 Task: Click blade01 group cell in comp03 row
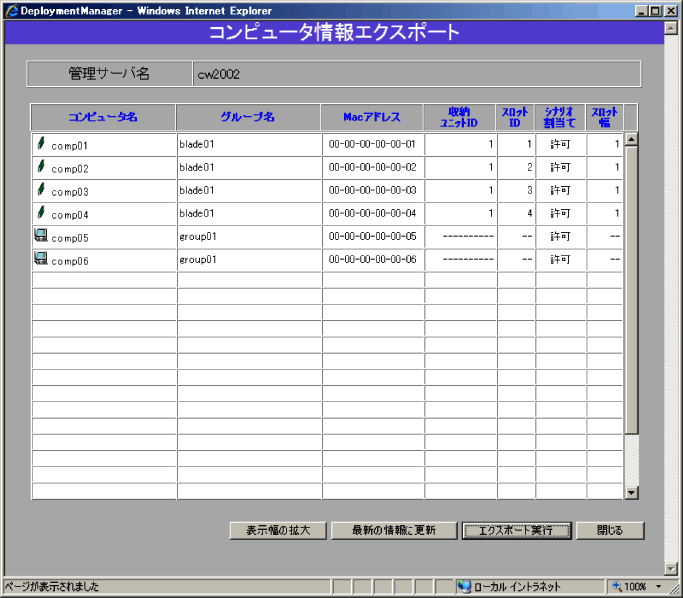[x=249, y=191]
